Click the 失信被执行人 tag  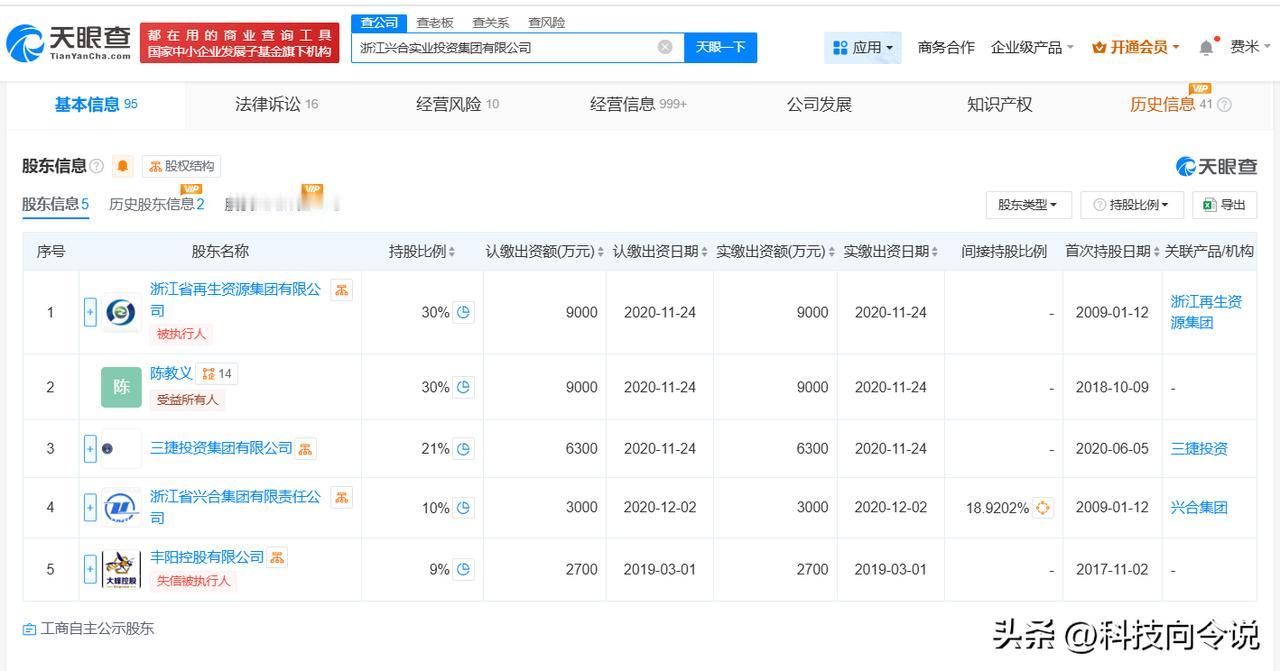pos(194,581)
